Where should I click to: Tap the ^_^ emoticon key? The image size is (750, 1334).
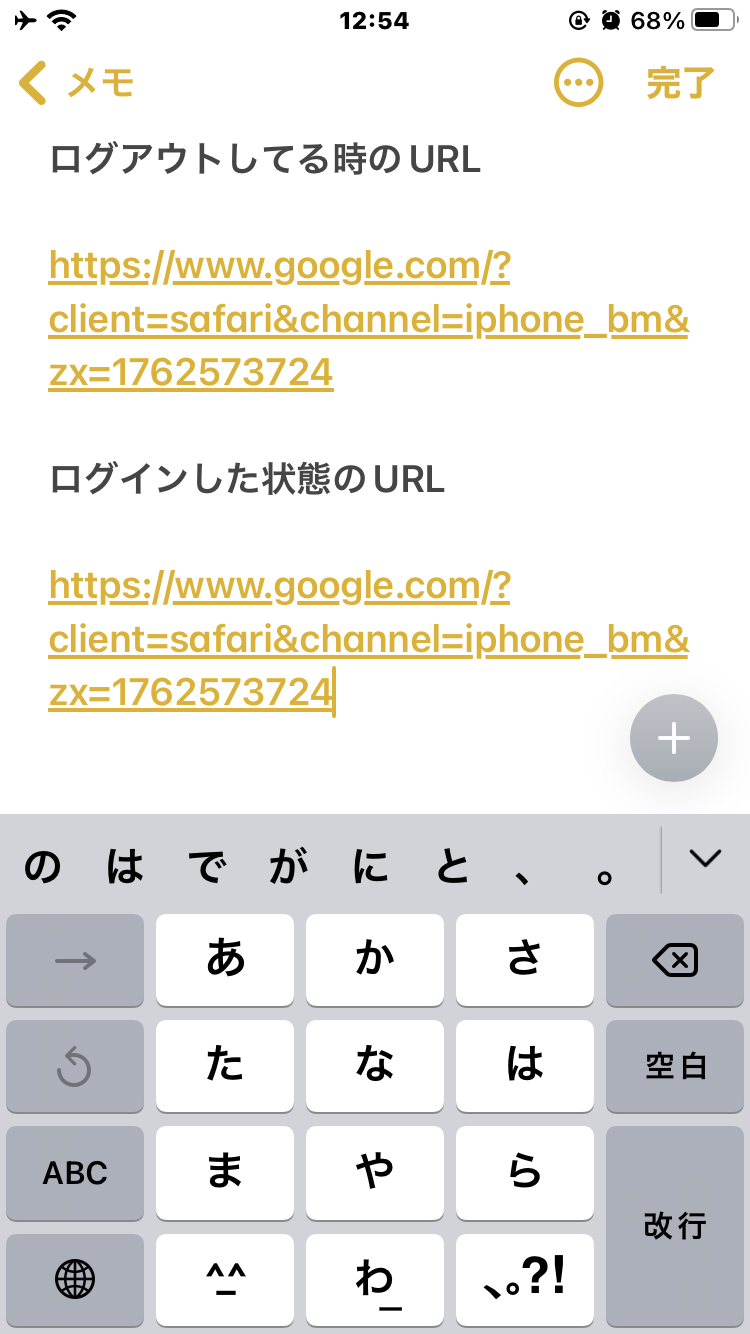[x=225, y=1280]
